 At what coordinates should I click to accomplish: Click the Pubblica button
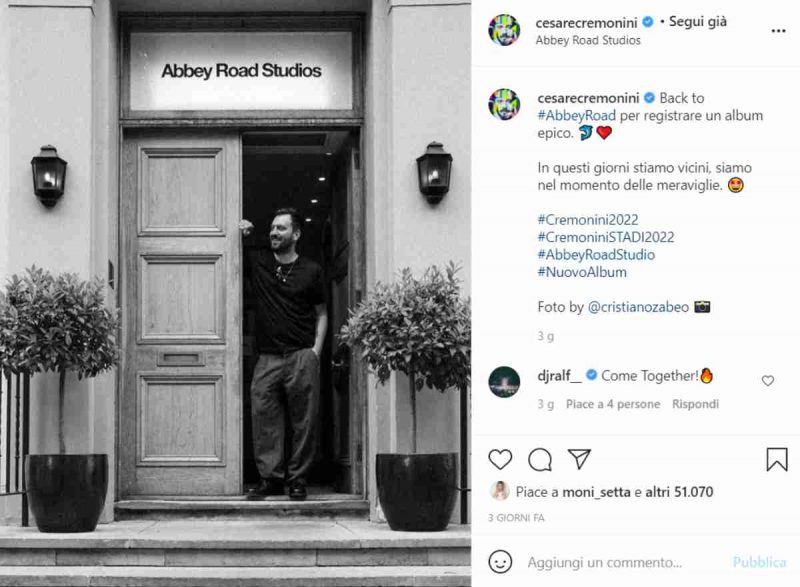[759, 562]
